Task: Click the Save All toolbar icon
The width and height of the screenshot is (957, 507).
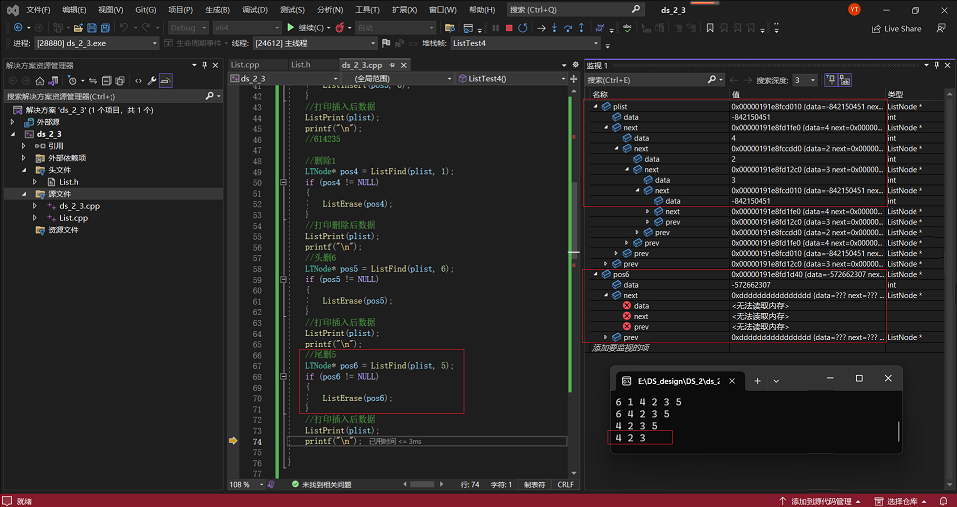Action: (105, 28)
